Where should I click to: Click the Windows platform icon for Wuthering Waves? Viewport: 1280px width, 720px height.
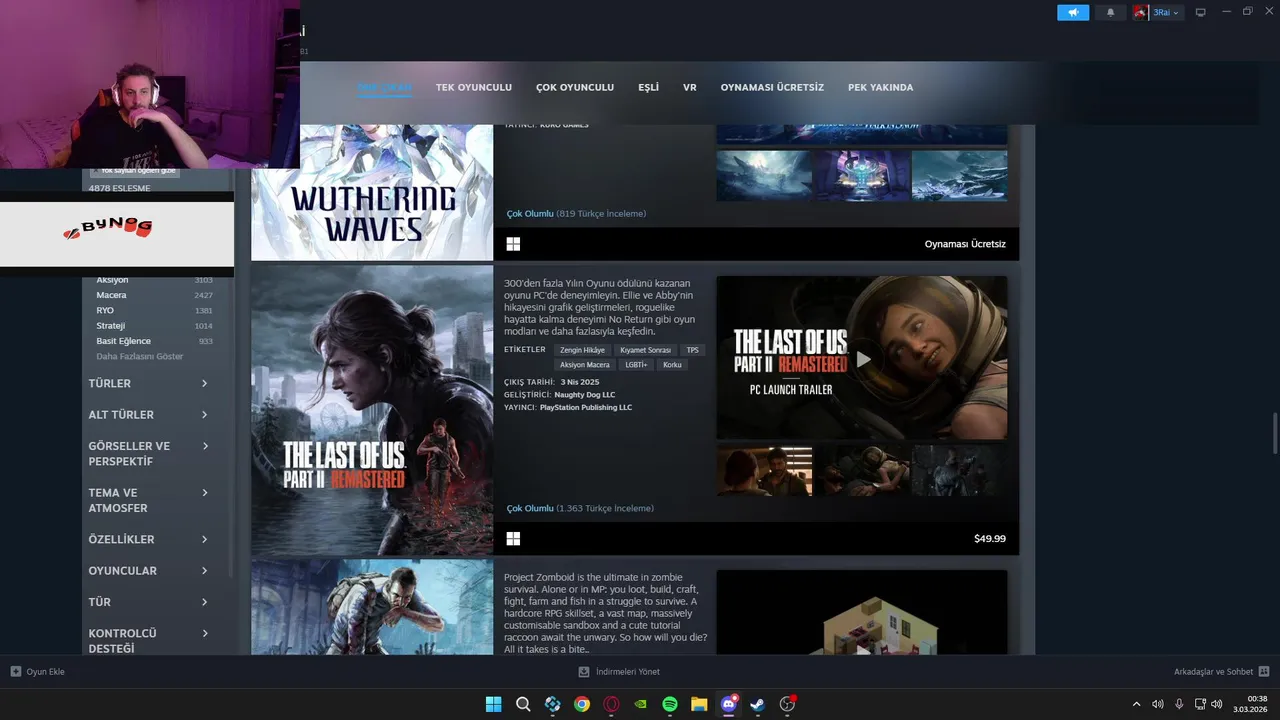click(x=513, y=244)
